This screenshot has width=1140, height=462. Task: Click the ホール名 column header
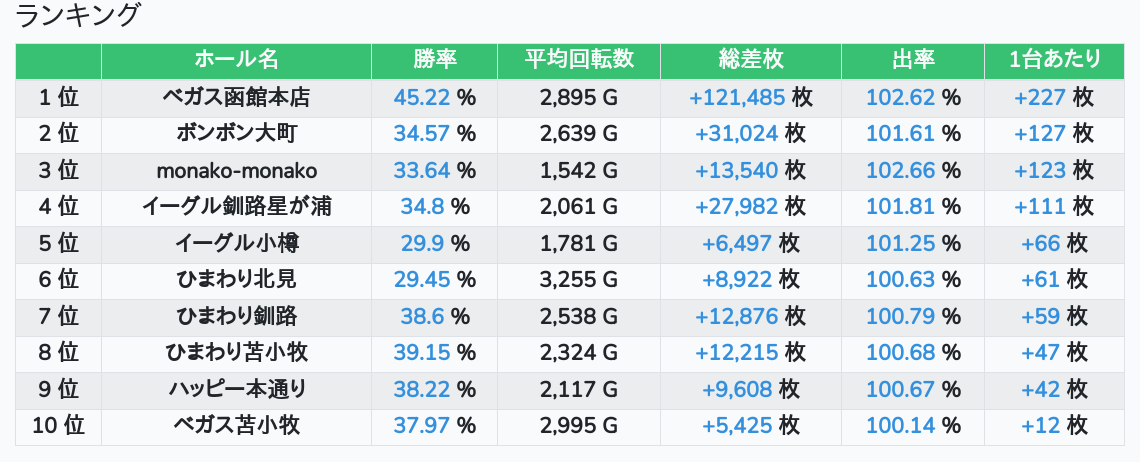(x=236, y=60)
